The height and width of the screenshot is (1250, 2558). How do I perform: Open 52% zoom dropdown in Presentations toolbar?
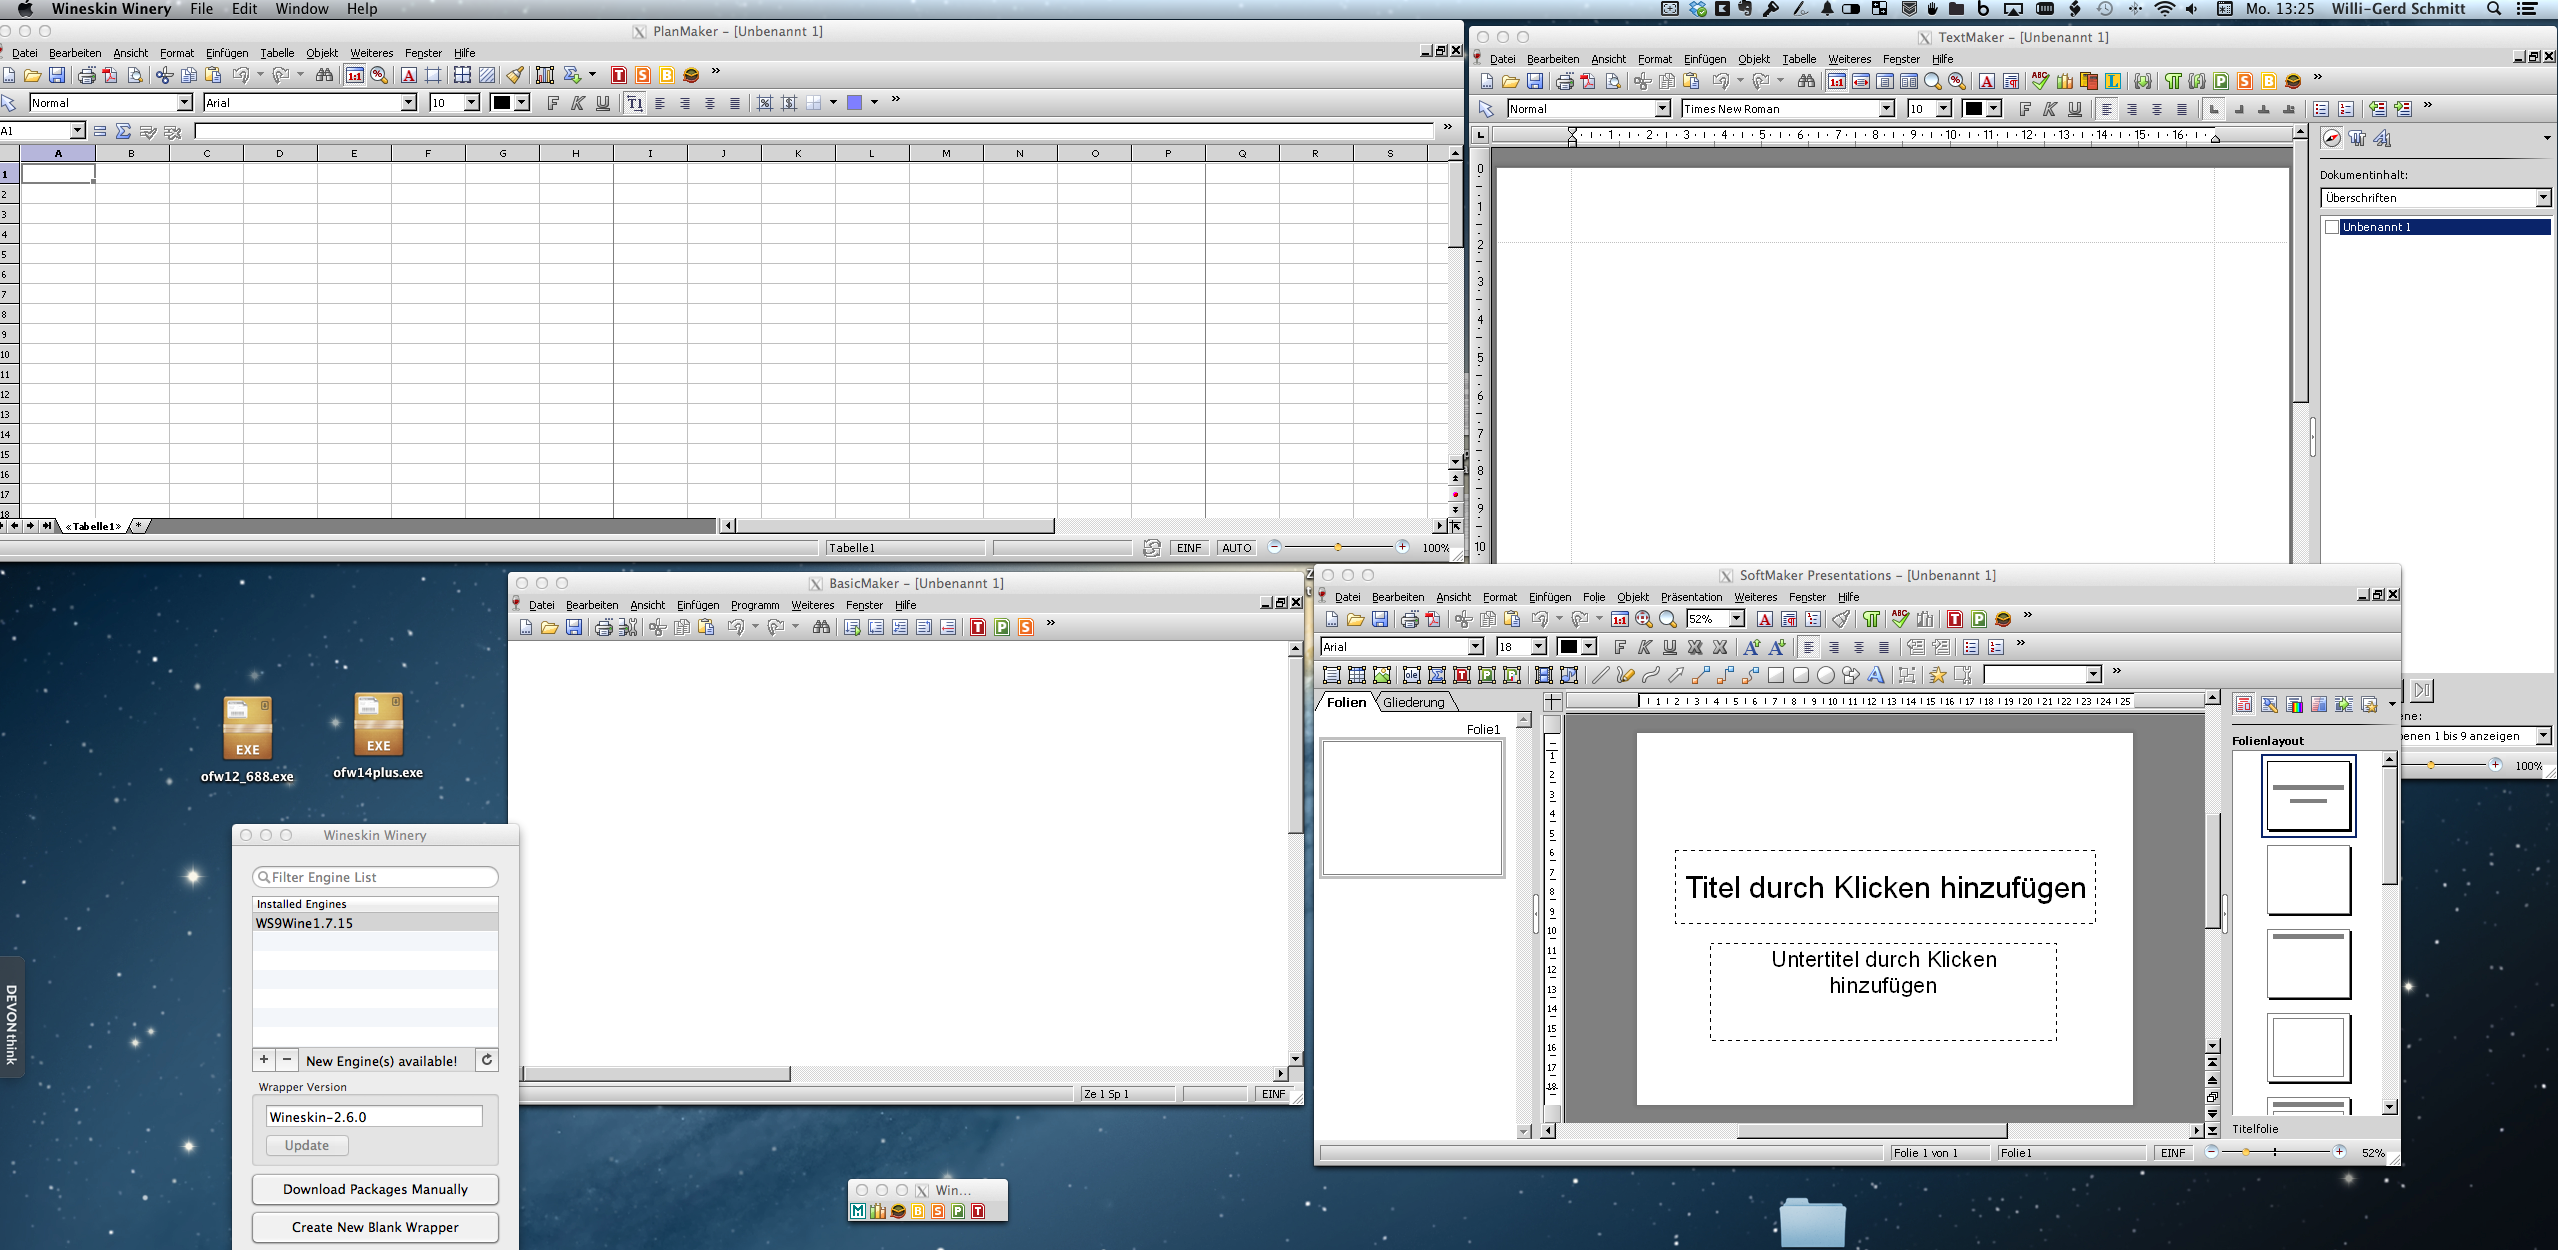1737,619
